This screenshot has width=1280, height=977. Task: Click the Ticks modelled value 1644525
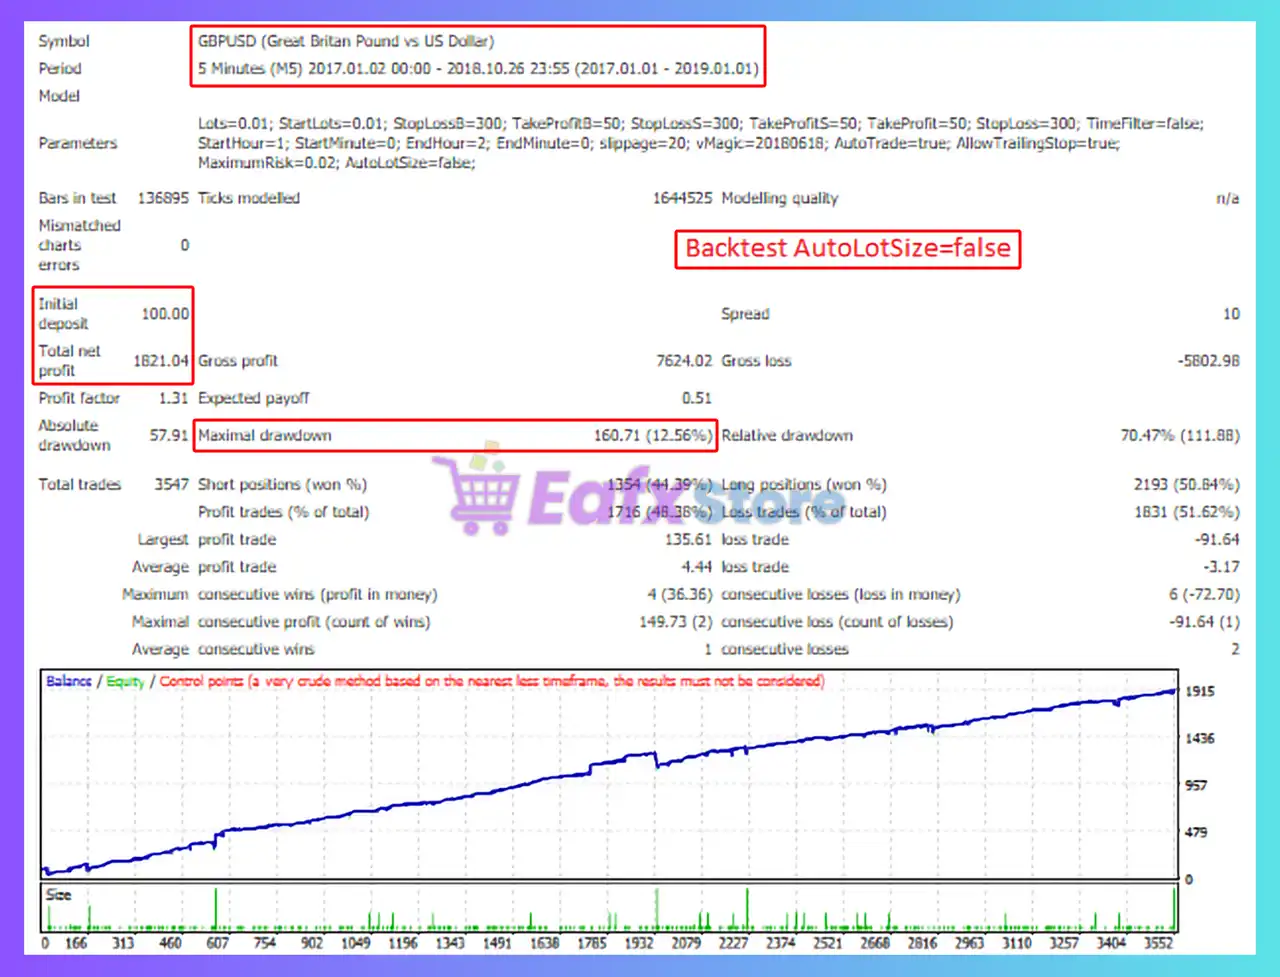coord(683,197)
